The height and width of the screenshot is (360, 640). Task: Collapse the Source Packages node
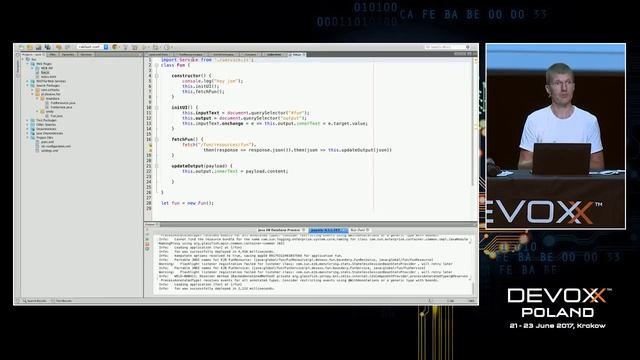click(28, 86)
